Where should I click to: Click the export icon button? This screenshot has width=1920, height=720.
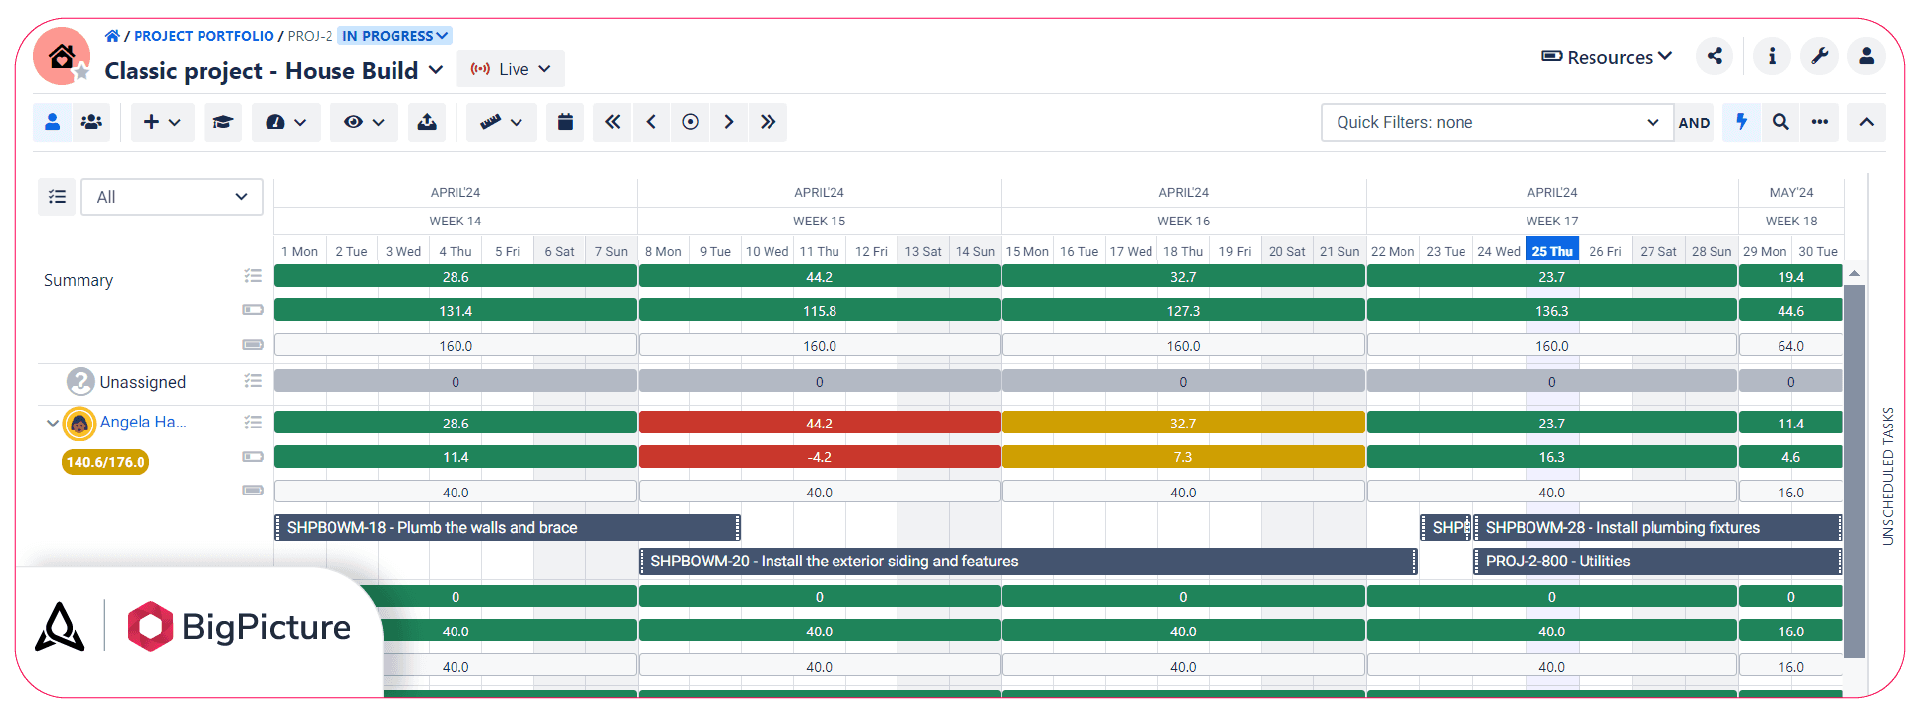[427, 122]
